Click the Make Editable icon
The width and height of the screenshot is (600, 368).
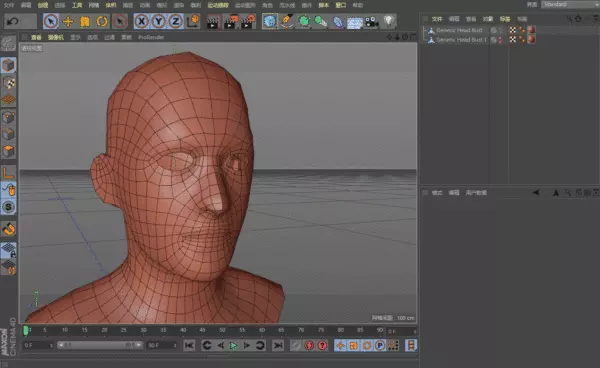pyautogui.click(x=8, y=44)
